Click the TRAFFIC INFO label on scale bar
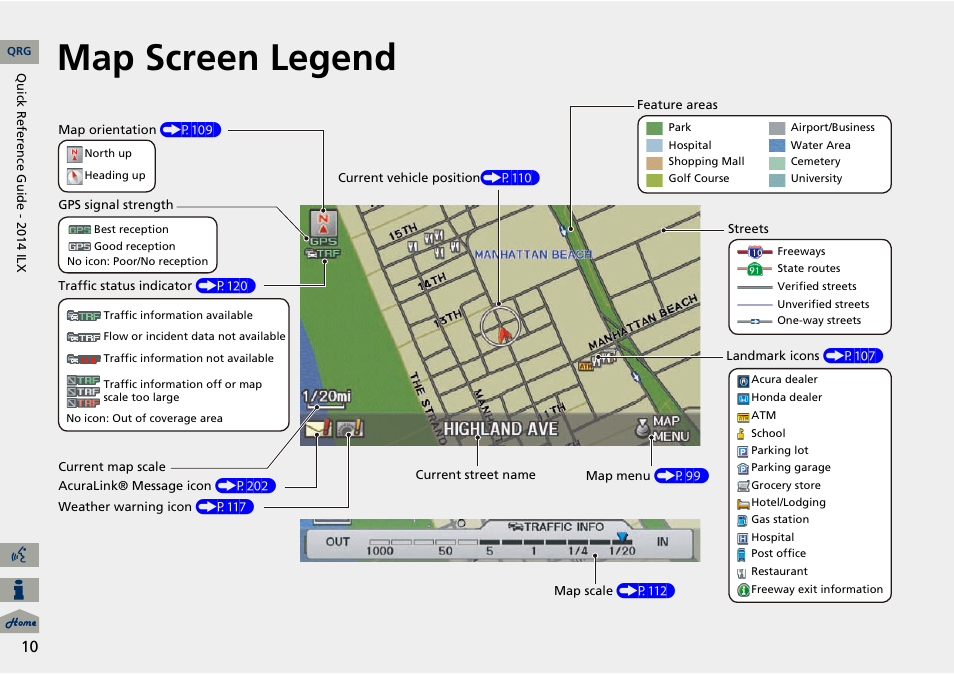Viewport: 954px width, 674px height. click(557, 527)
